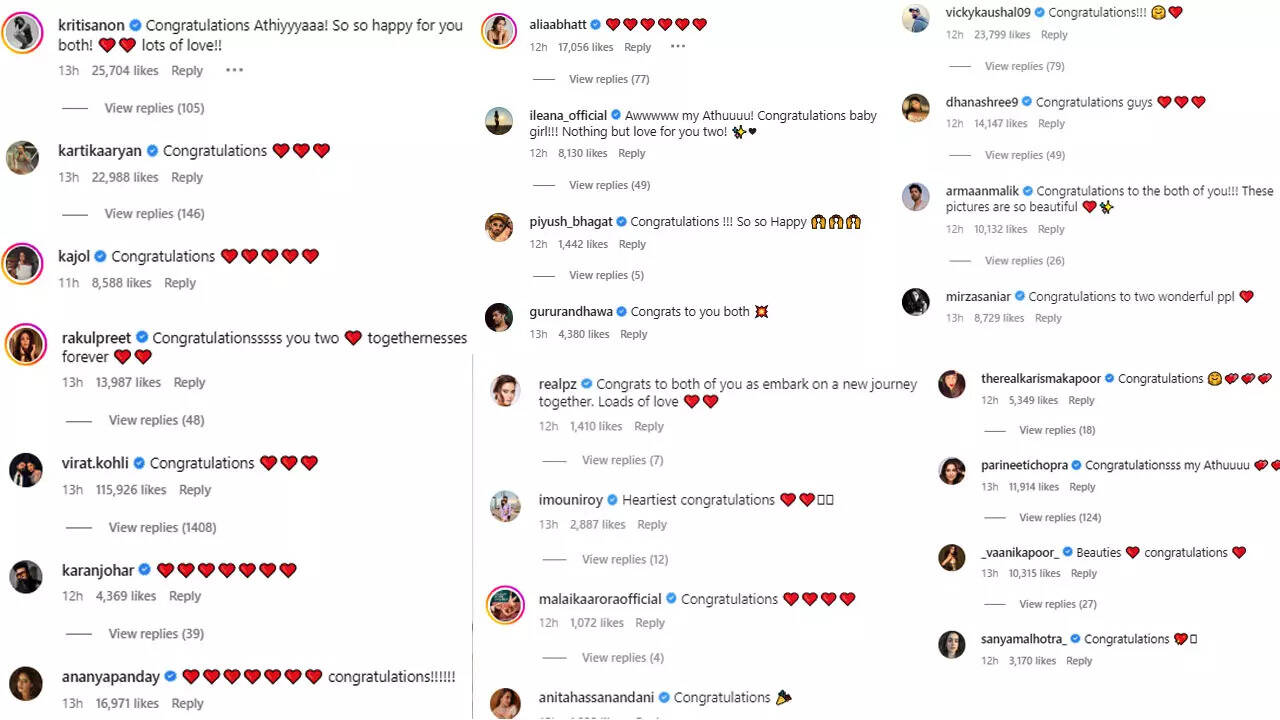
Task: Open vickykaushal09's profile picture
Action: tap(915, 19)
